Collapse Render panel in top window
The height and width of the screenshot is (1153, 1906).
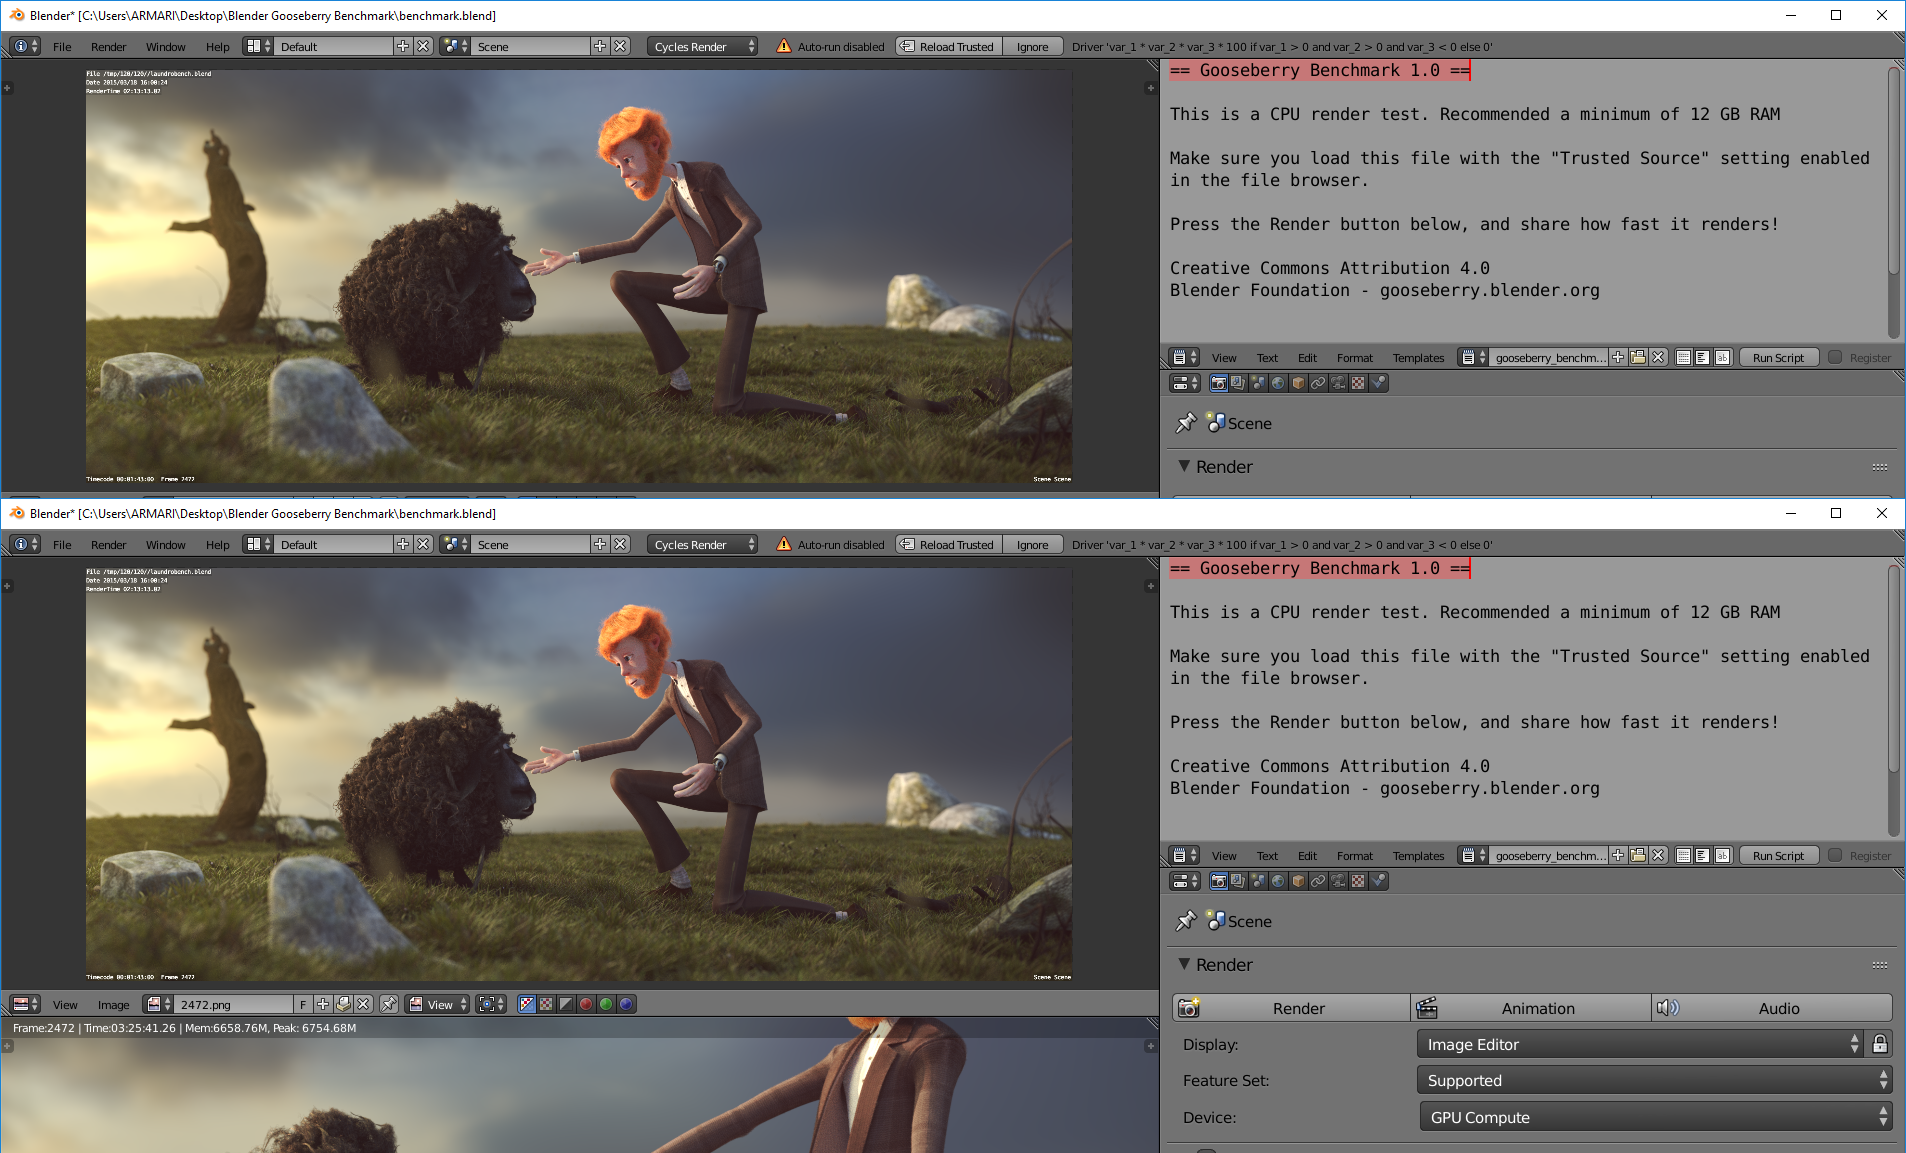click(1184, 466)
